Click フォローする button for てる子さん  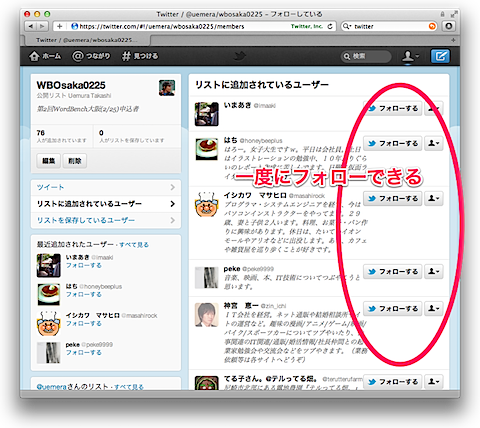coord(392,382)
